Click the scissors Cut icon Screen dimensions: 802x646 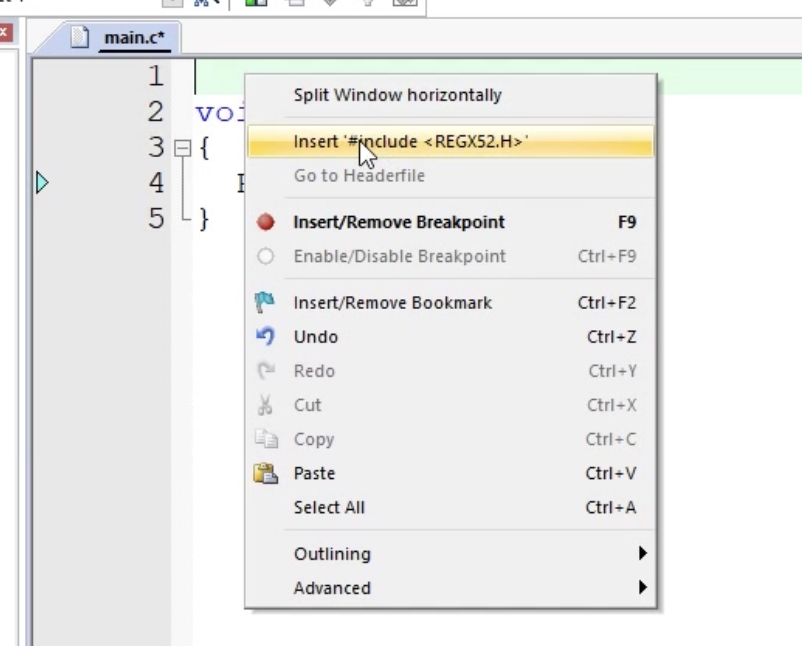[265, 405]
